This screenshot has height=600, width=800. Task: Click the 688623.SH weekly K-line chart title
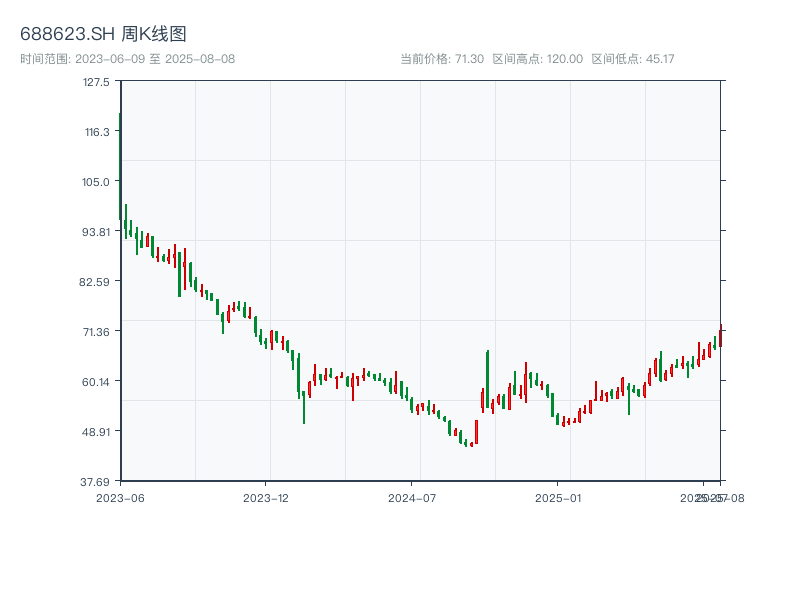(103, 34)
